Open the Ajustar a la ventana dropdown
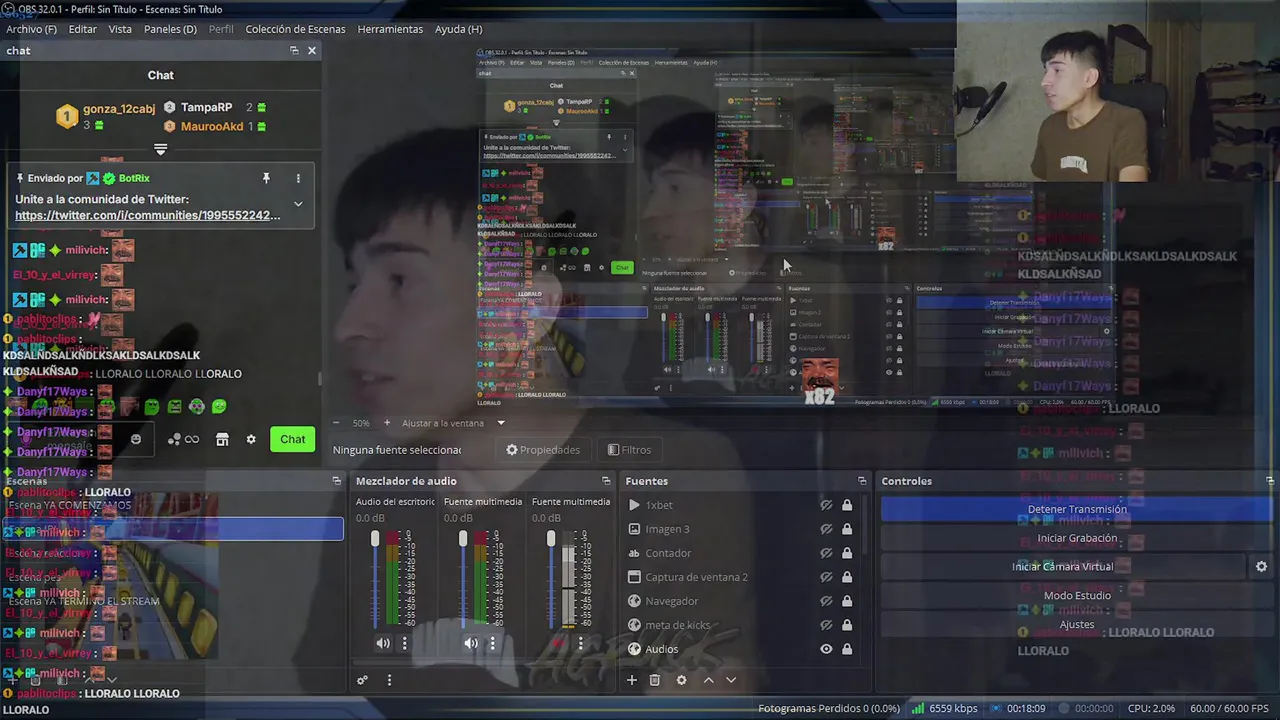This screenshot has width=1280, height=720. (x=454, y=423)
